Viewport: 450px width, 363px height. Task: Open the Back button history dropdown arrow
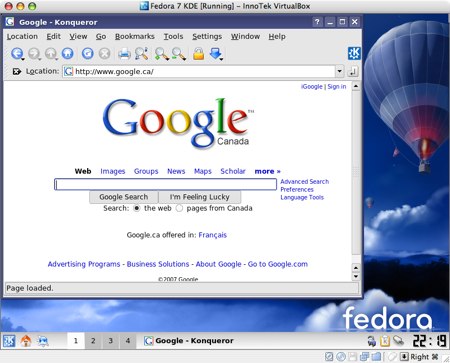pyautogui.click(x=23, y=59)
